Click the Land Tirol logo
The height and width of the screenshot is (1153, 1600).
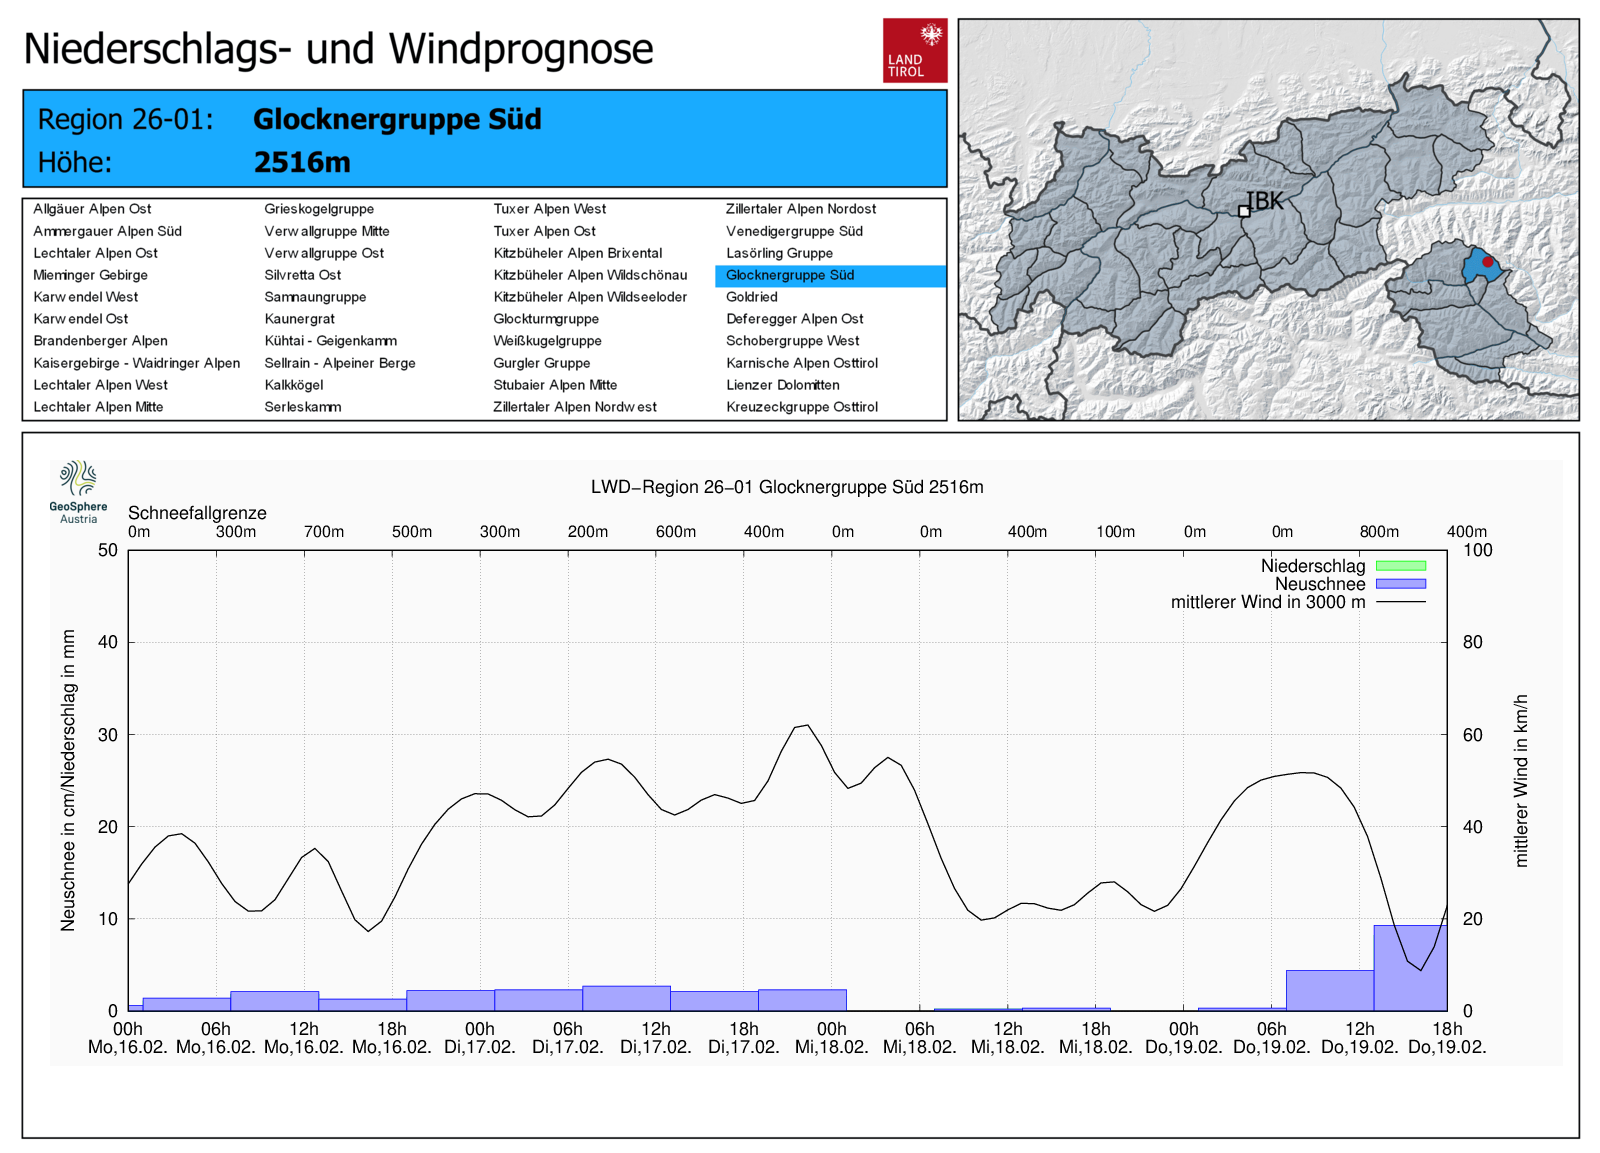click(x=915, y=50)
